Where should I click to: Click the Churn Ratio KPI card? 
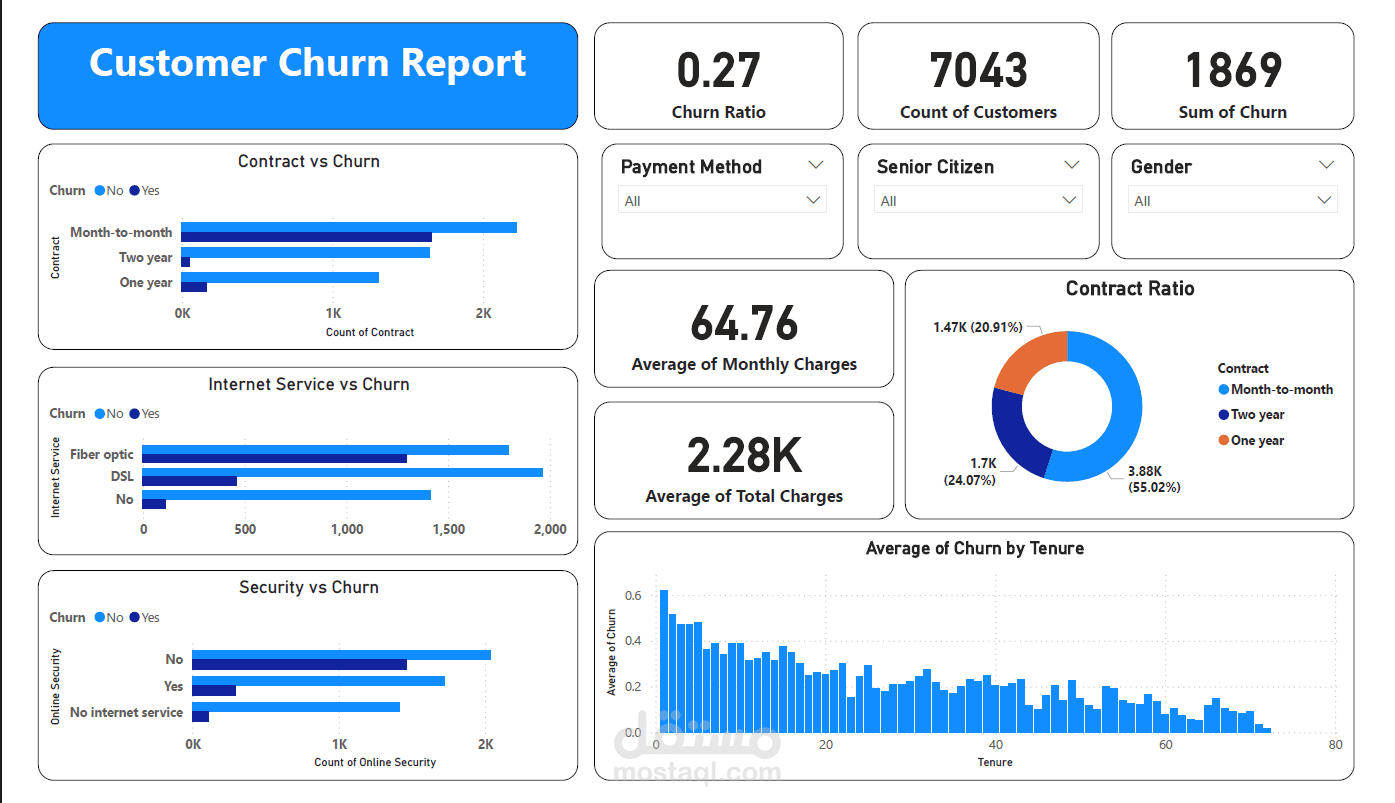(718, 75)
